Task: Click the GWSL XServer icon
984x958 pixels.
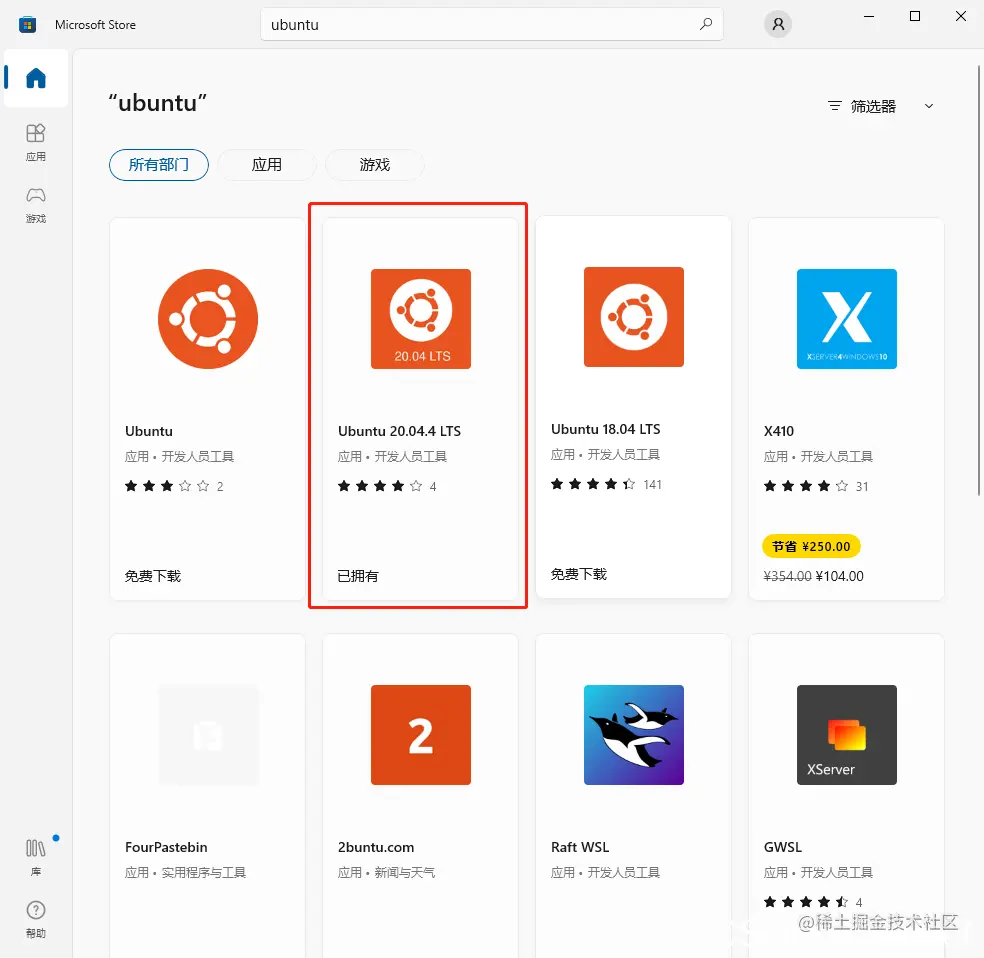Action: pyautogui.click(x=847, y=735)
